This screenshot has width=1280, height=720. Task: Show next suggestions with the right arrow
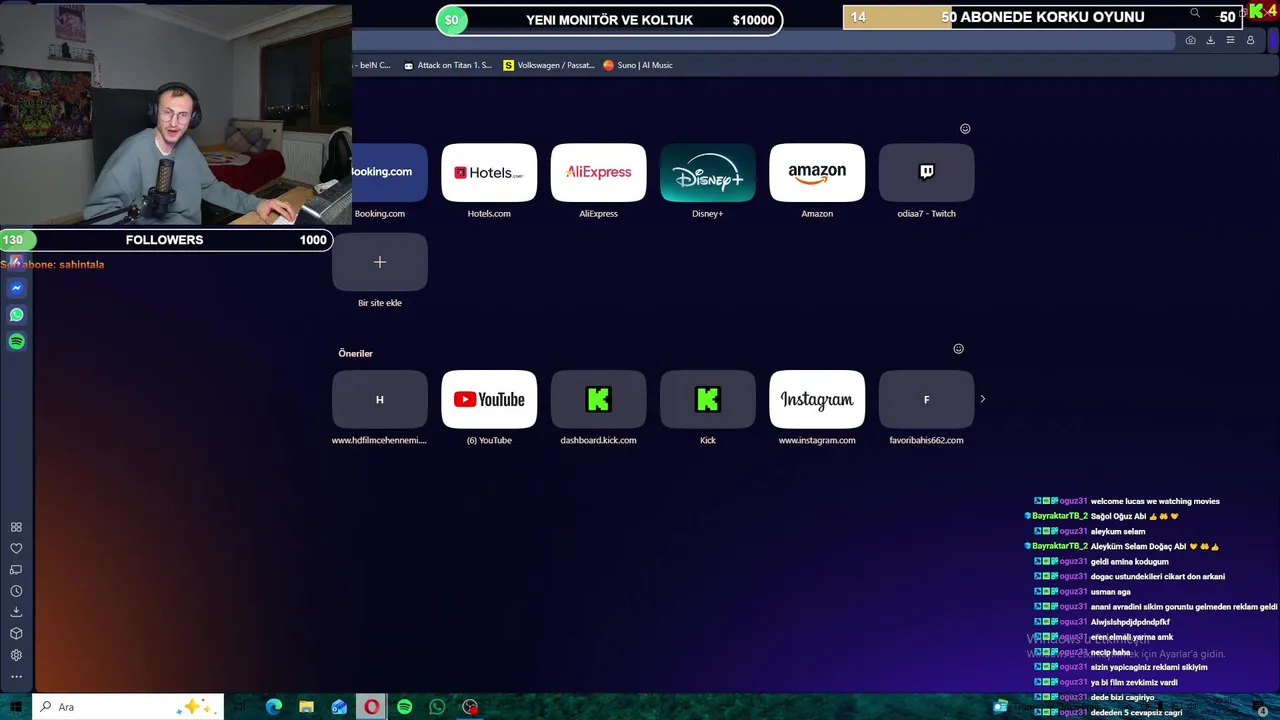pyautogui.click(x=982, y=399)
